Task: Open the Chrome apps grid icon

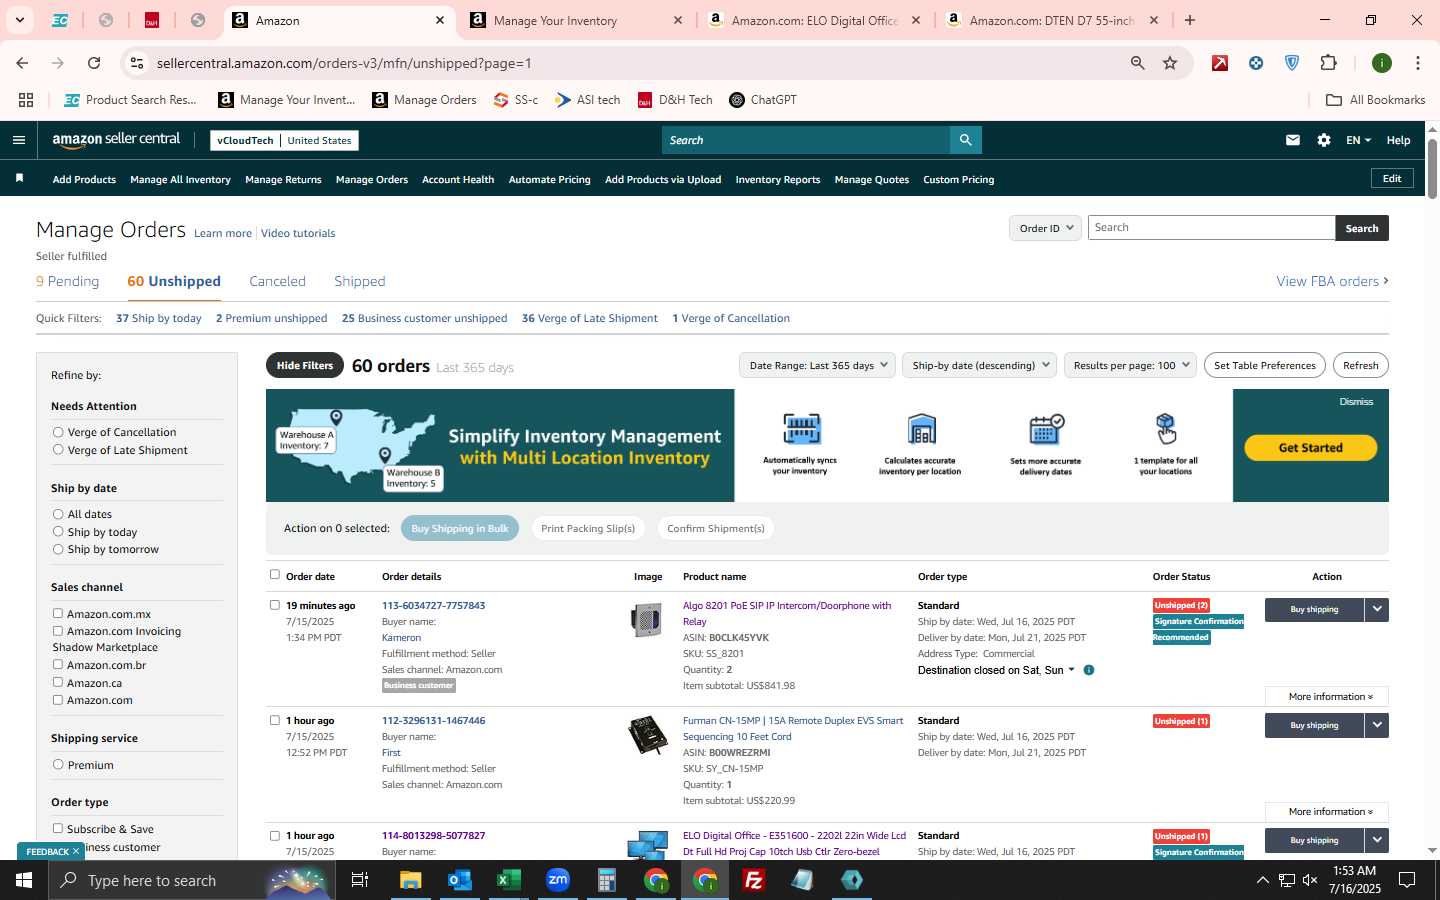Action: click(26, 100)
